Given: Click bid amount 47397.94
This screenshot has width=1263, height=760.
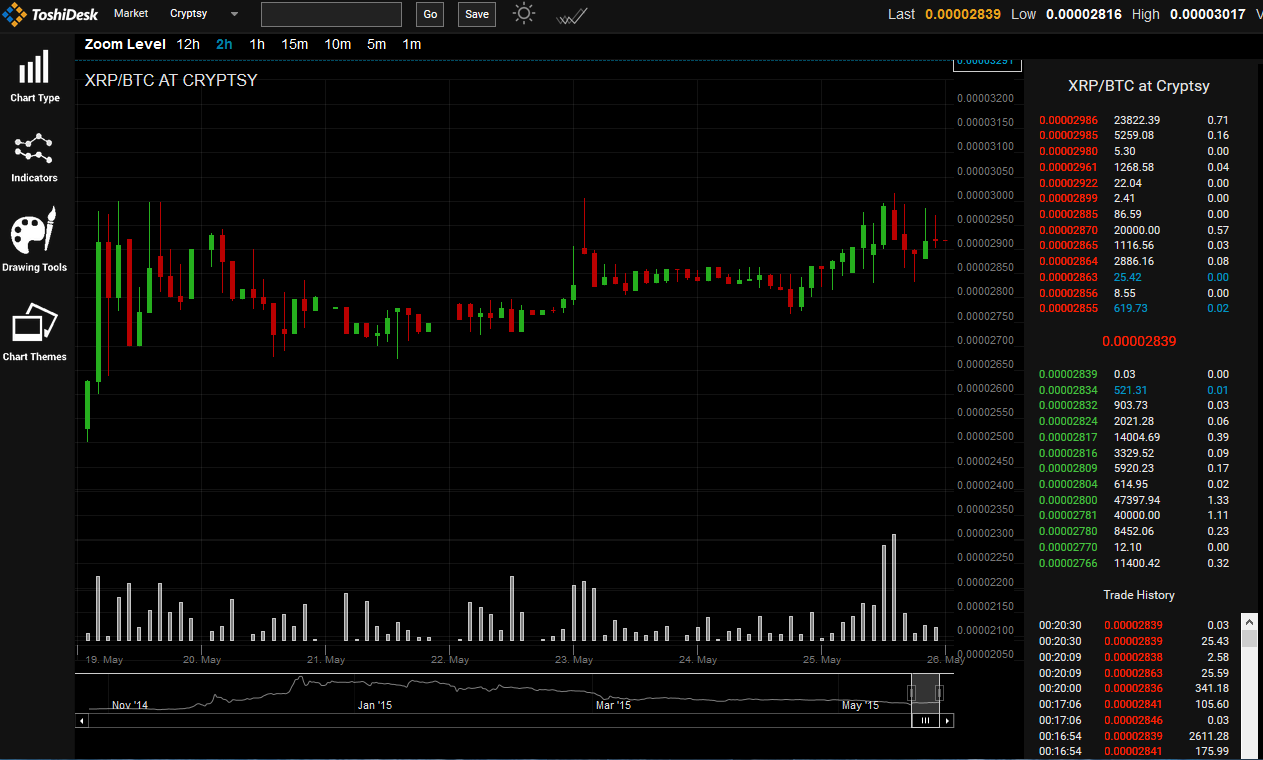Looking at the screenshot, I should click(1137, 500).
